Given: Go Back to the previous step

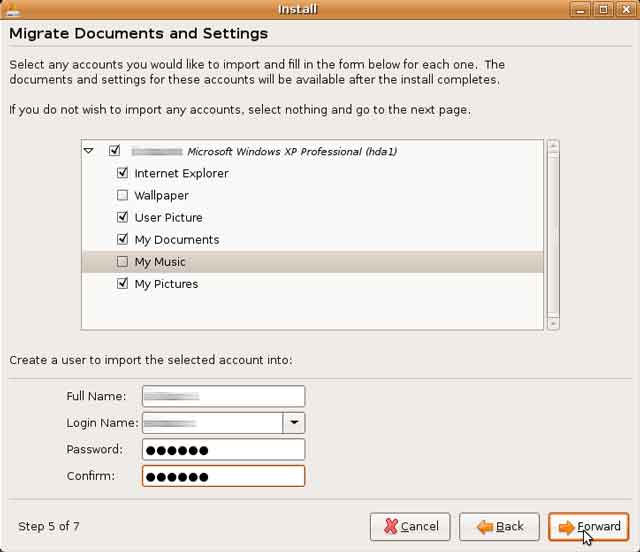Looking at the screenshot, I should (500, 526).
